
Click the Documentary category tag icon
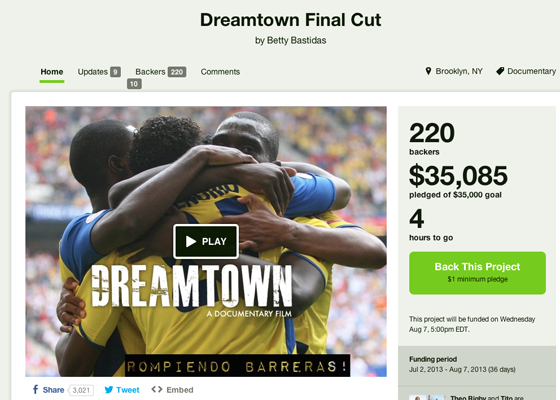[500, 71]
